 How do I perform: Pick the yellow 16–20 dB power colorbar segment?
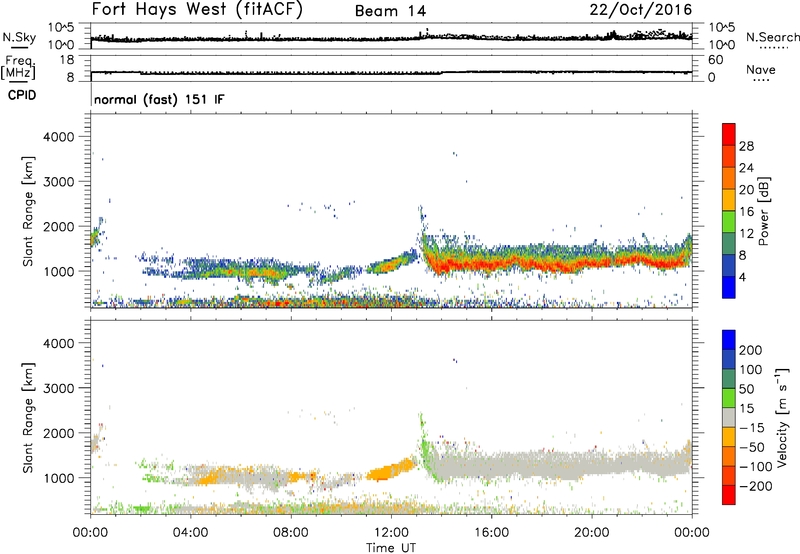click(x=729, y=200)
